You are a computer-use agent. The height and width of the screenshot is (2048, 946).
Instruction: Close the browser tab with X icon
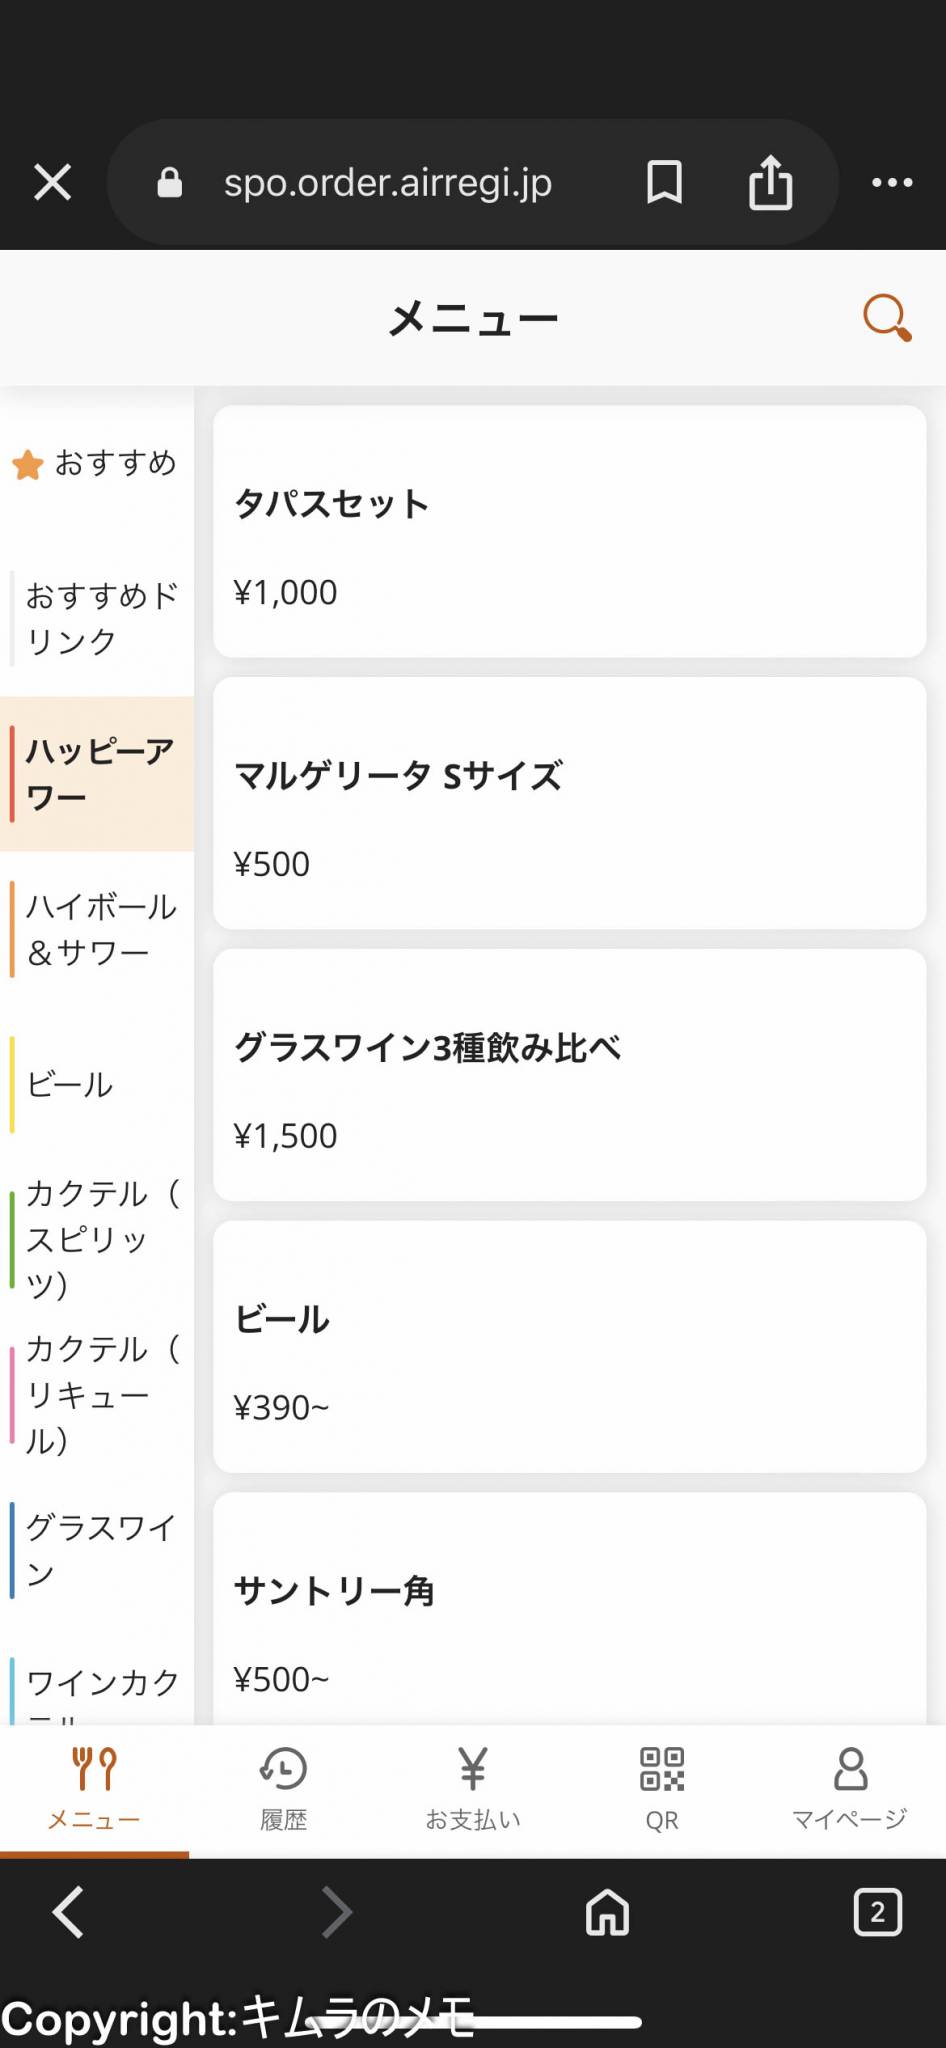coord(53,182)
